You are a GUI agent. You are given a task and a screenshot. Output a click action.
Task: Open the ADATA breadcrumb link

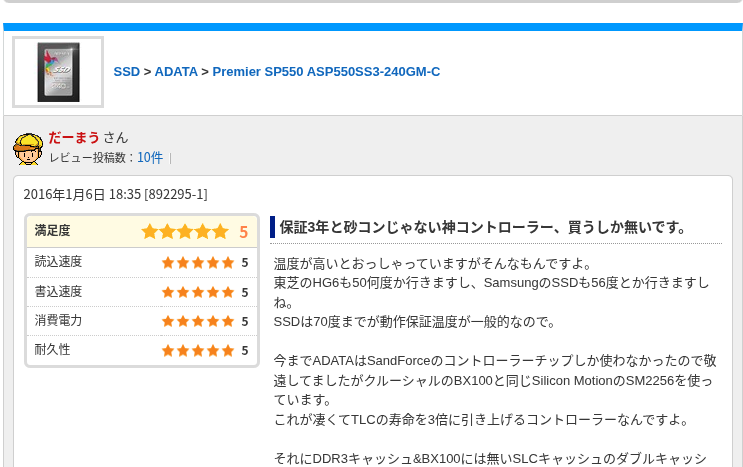(176, 72)
